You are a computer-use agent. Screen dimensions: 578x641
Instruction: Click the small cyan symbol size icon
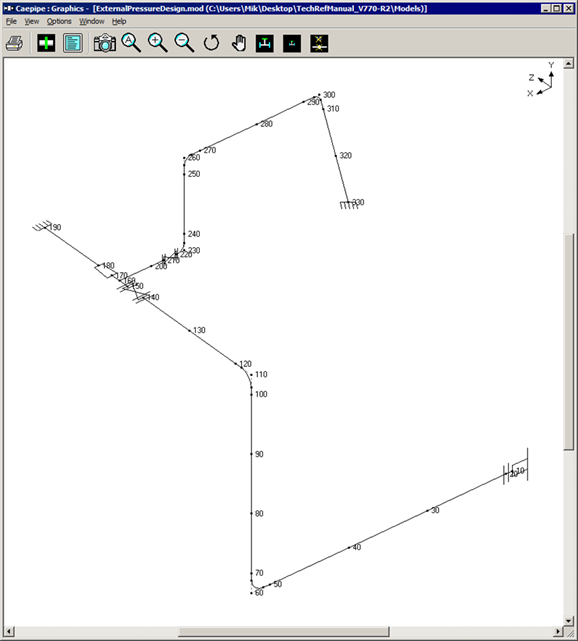(292, 43)
